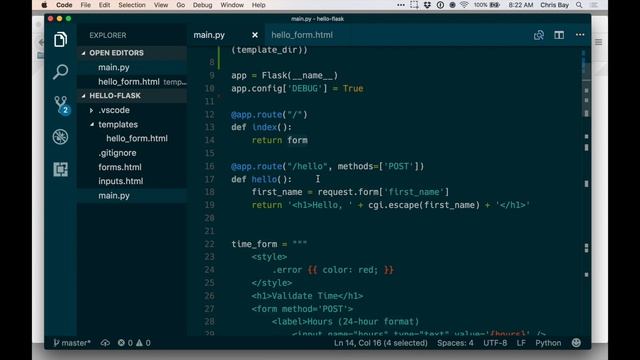Open Apple menu
The image size is (640, 360).
coord(44,5)
